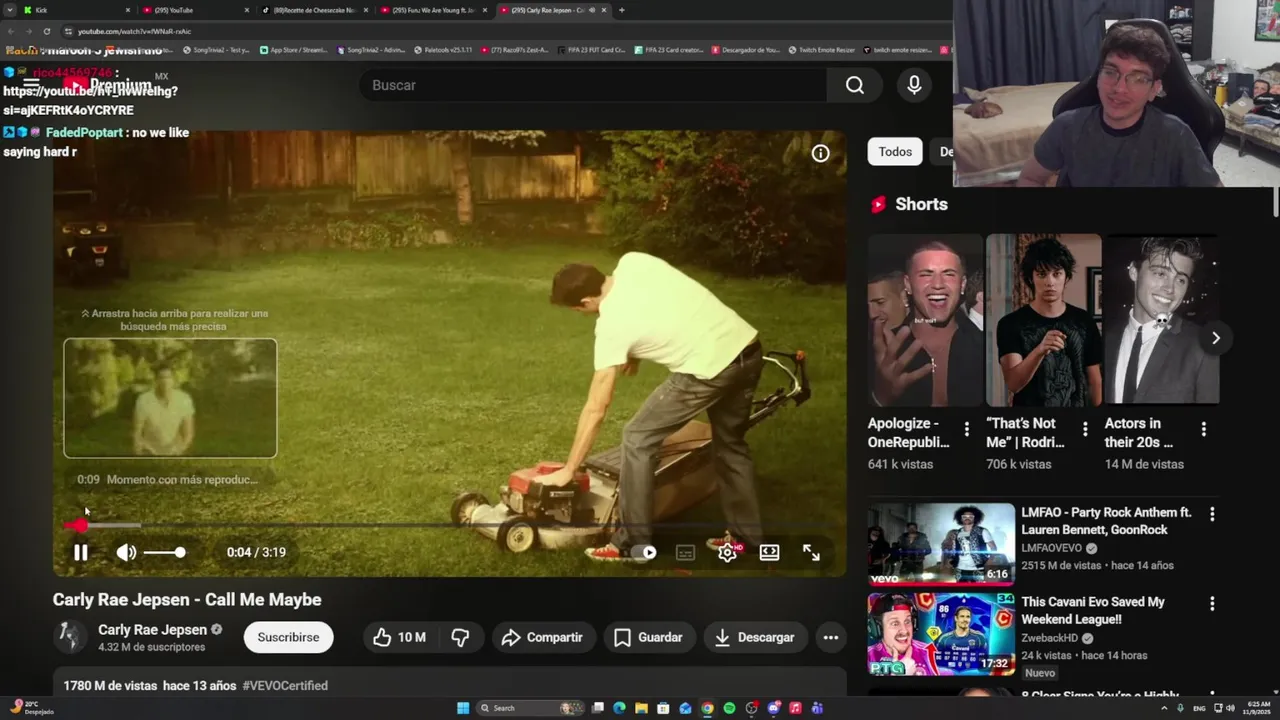Reload the page with browser refresh icon
The image size is (1280, 720).
click(x=46, y=31)
